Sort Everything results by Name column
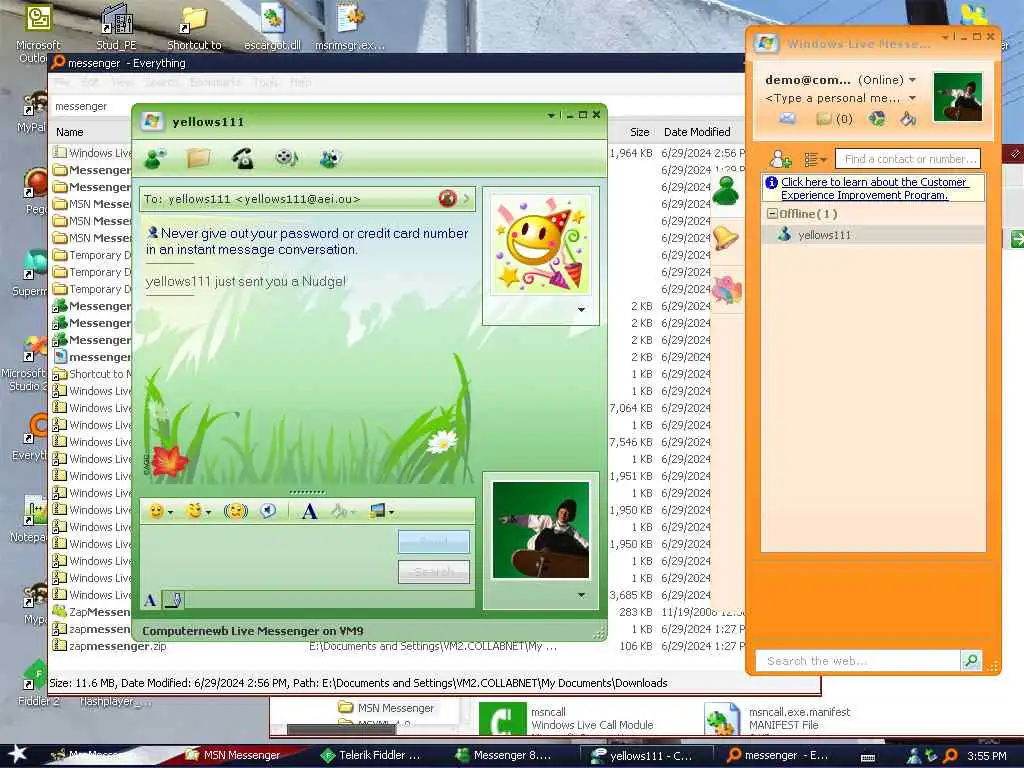Screen dimensions: 1024x768 [x=69, y=132]
